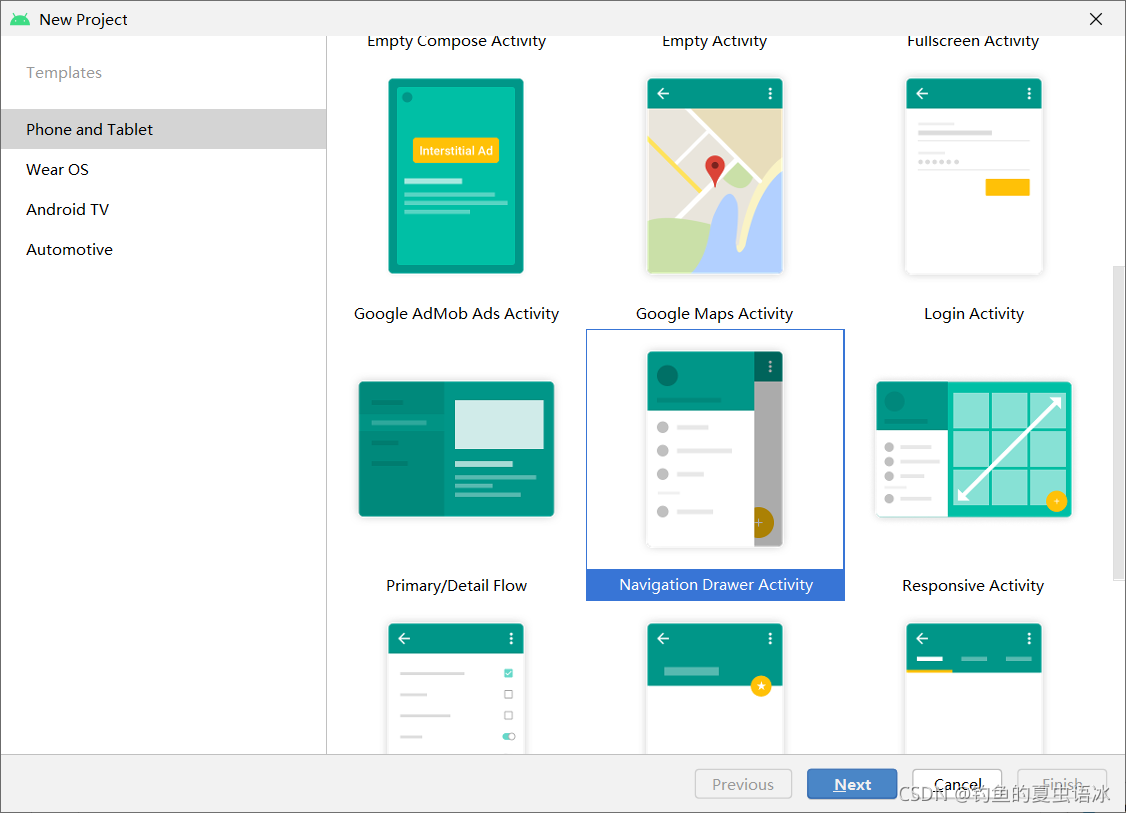Click the Google Maps Activity label
Image resolution: width=1126 pixels, height=813 pixels.
pyautogui.click(x=715, y=314)
